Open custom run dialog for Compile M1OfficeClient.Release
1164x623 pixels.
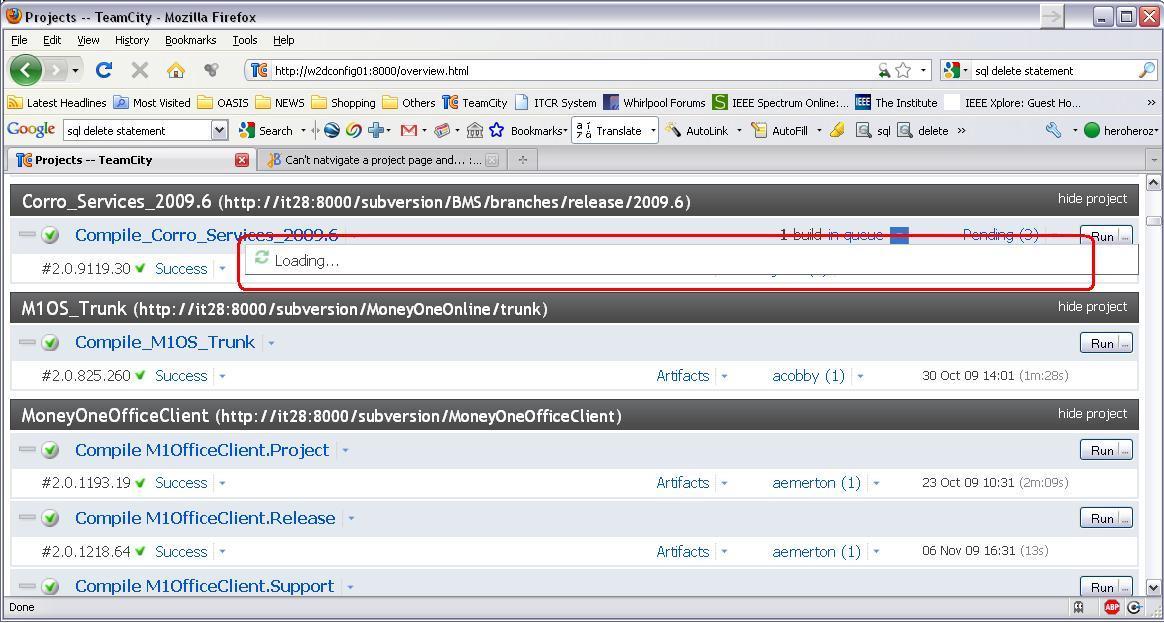click(1126, 518)
